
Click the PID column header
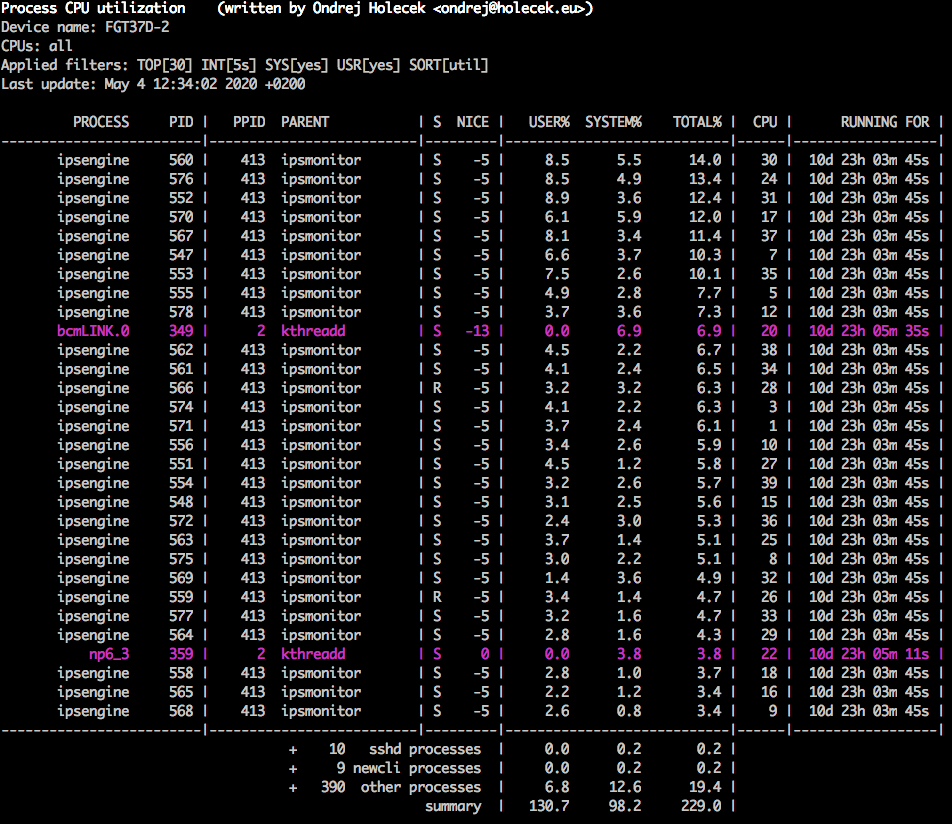point(181,122)
